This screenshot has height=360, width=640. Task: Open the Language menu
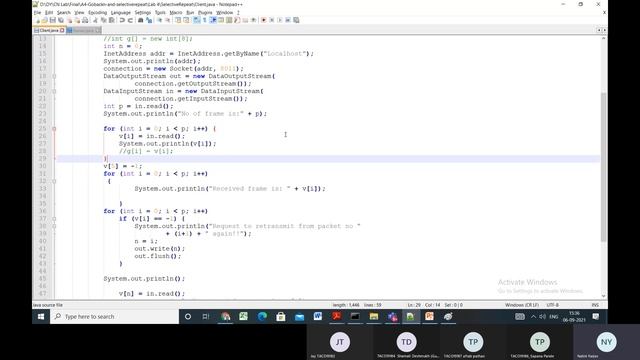click(120, 13)
